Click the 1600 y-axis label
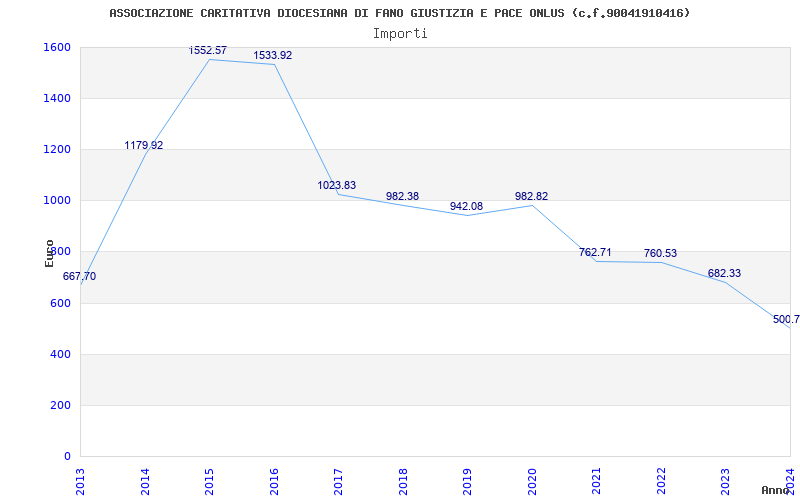This screenshot has width=800, height=500. coord(57,47)
